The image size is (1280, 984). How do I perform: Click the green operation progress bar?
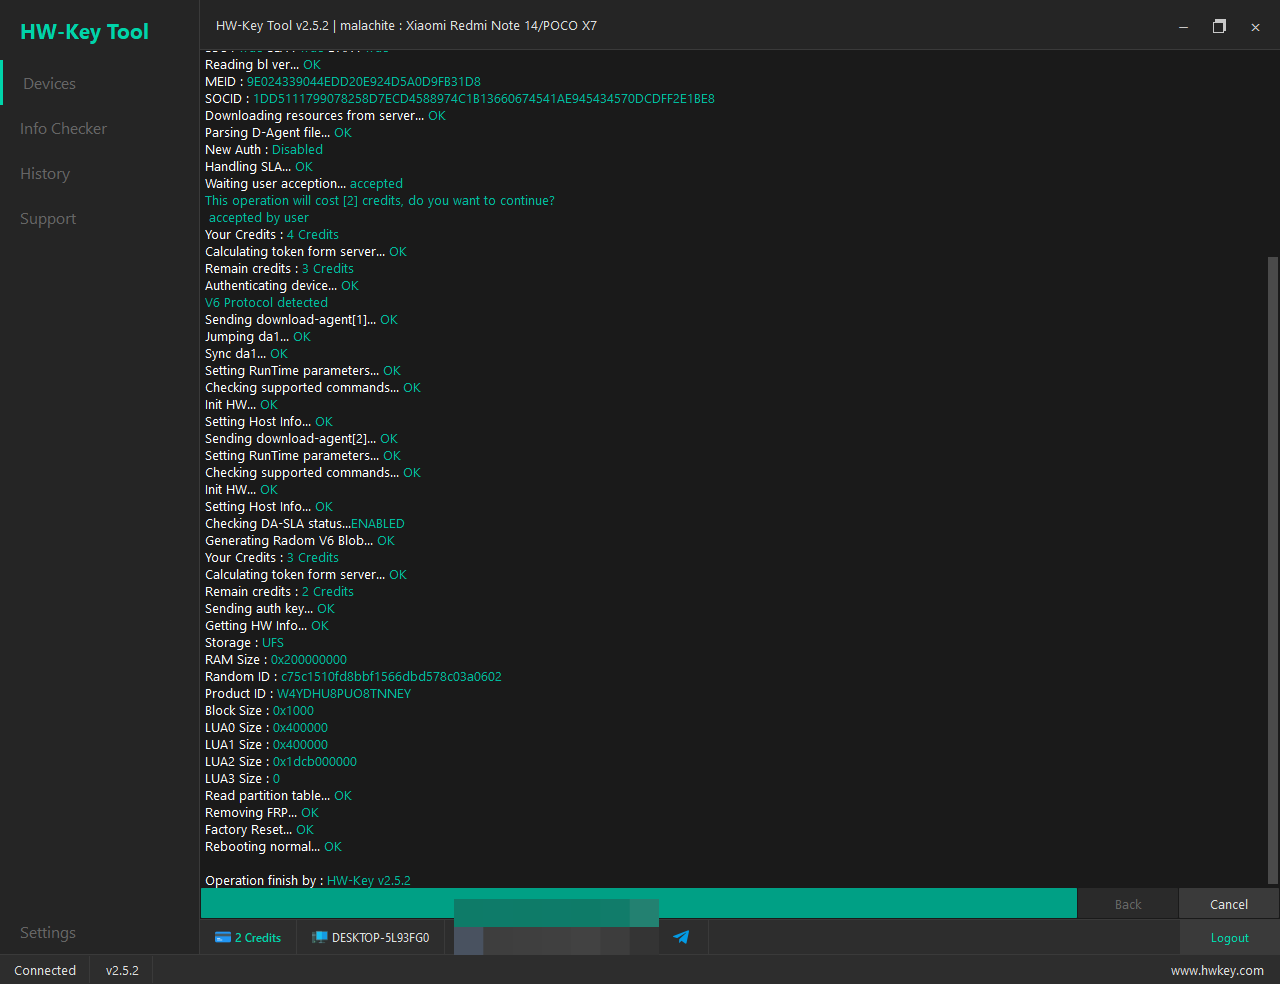[x=638, y=903]
